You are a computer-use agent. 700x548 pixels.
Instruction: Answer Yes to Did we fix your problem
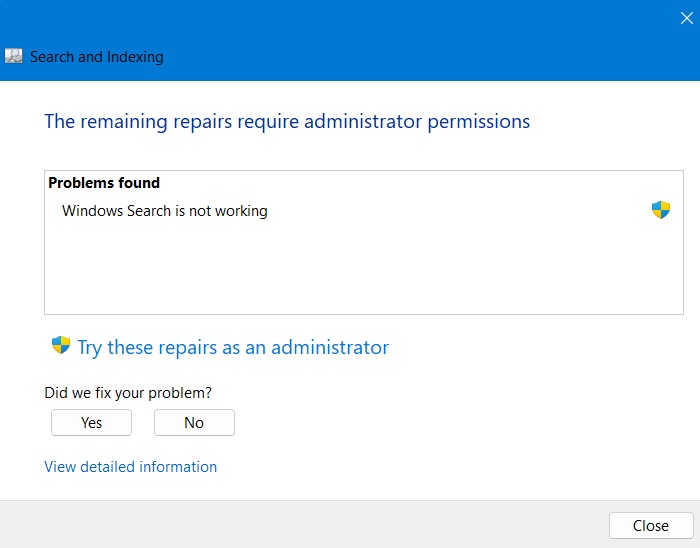pyautogui.click(x=92, y=422)
